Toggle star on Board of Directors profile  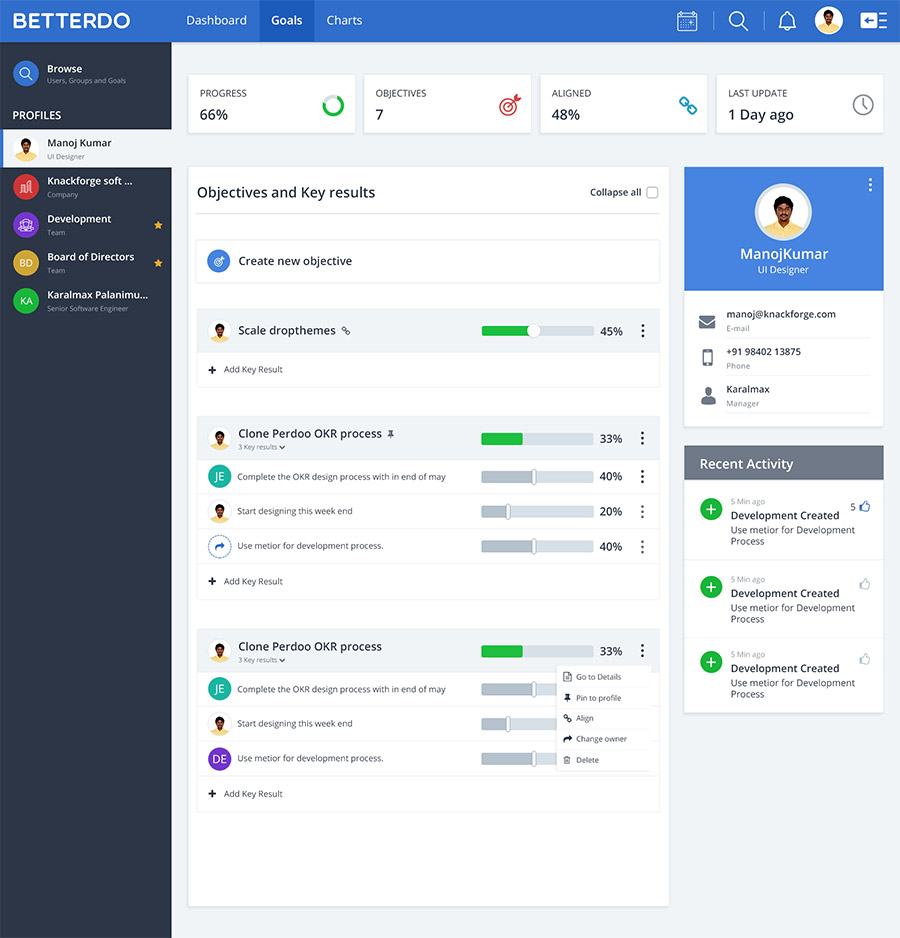click(158, 263)
